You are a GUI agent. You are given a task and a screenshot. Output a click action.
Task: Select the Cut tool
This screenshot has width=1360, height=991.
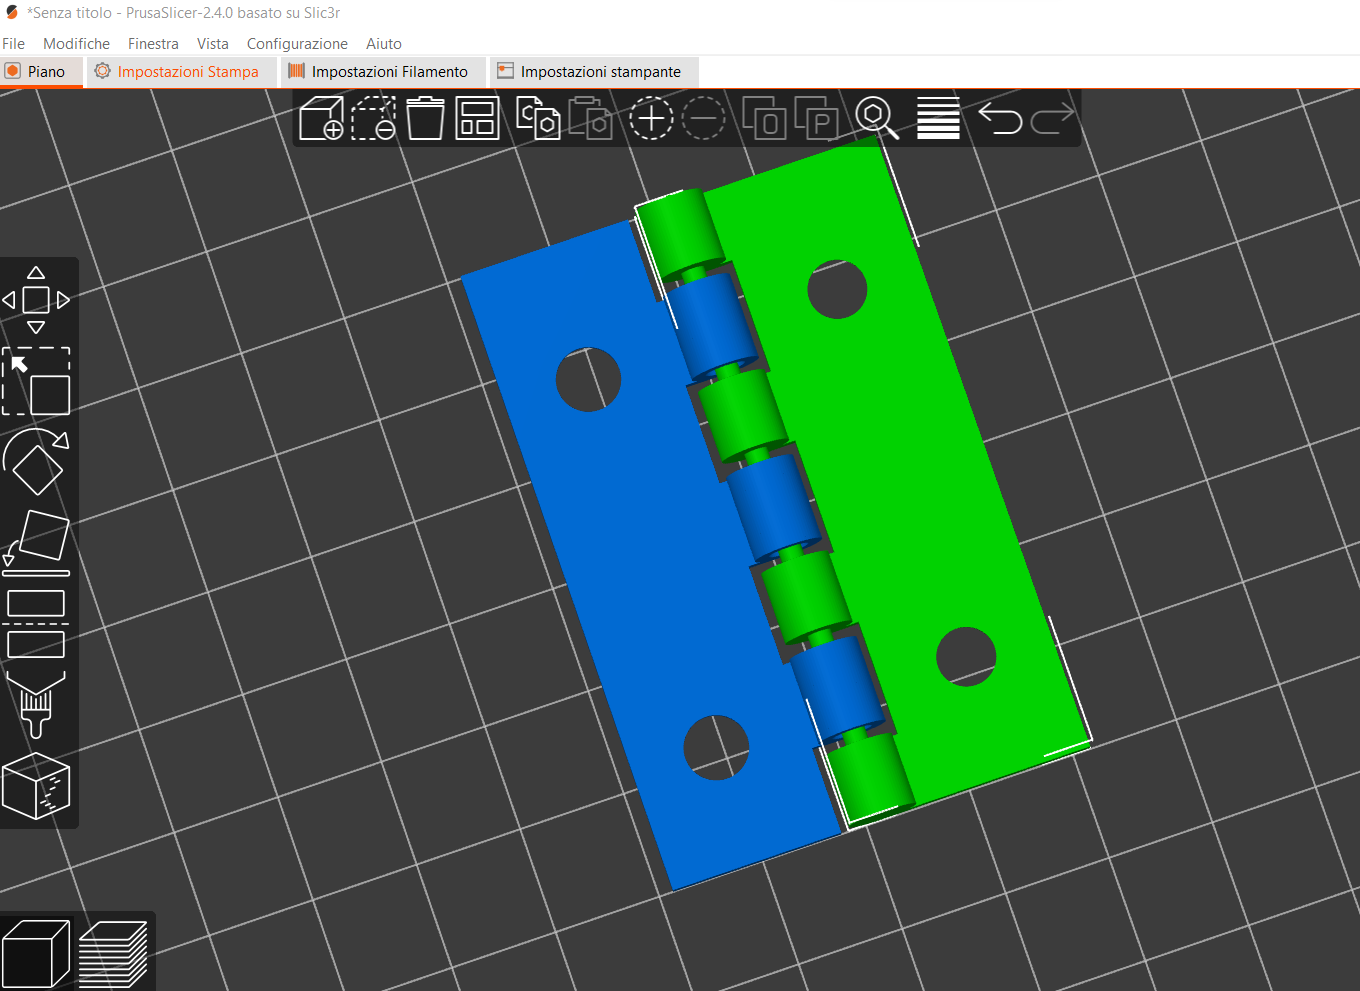point(36,624)
